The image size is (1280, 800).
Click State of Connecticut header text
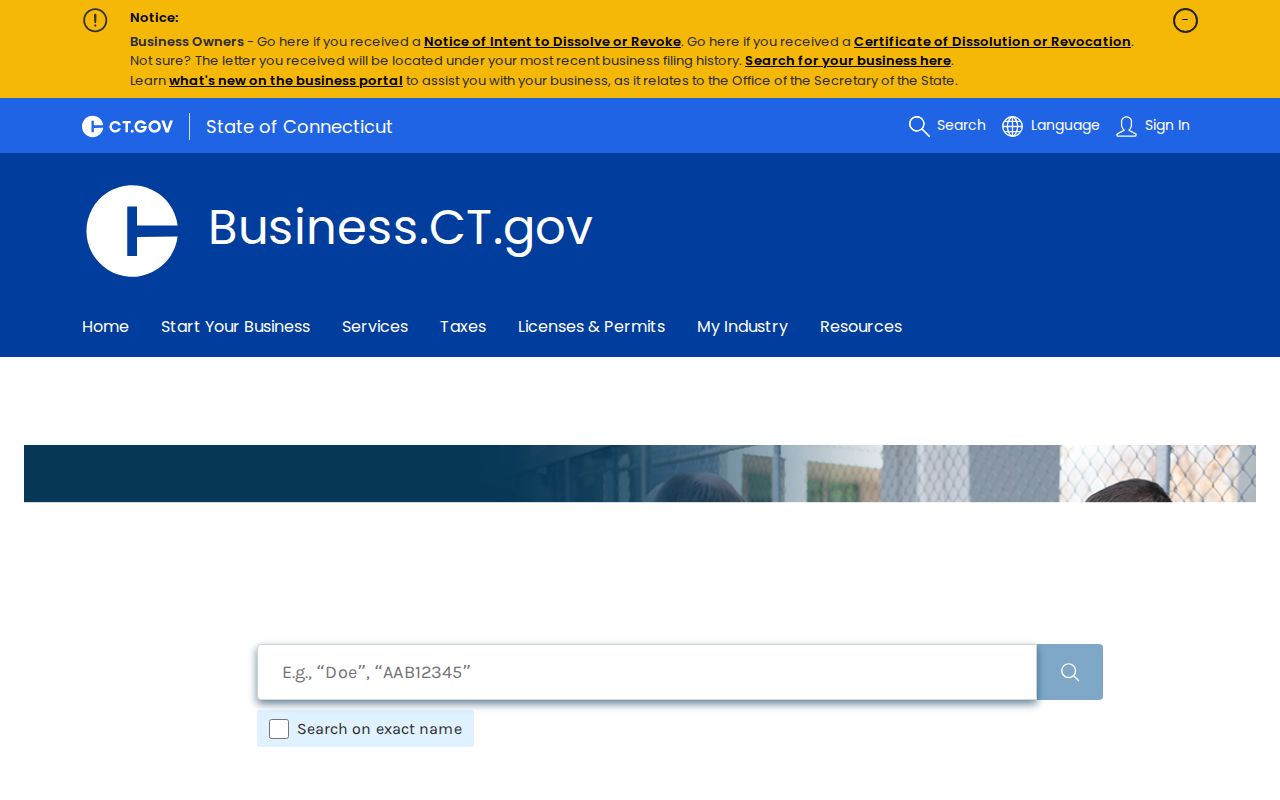coord(299,126)
